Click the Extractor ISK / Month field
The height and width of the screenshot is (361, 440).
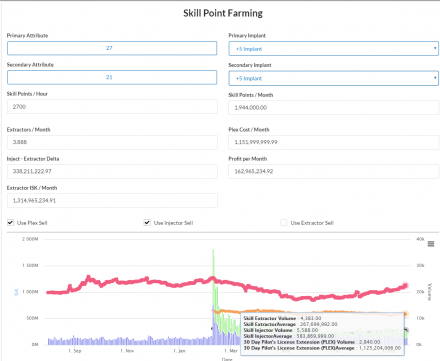tap(112, 201)
